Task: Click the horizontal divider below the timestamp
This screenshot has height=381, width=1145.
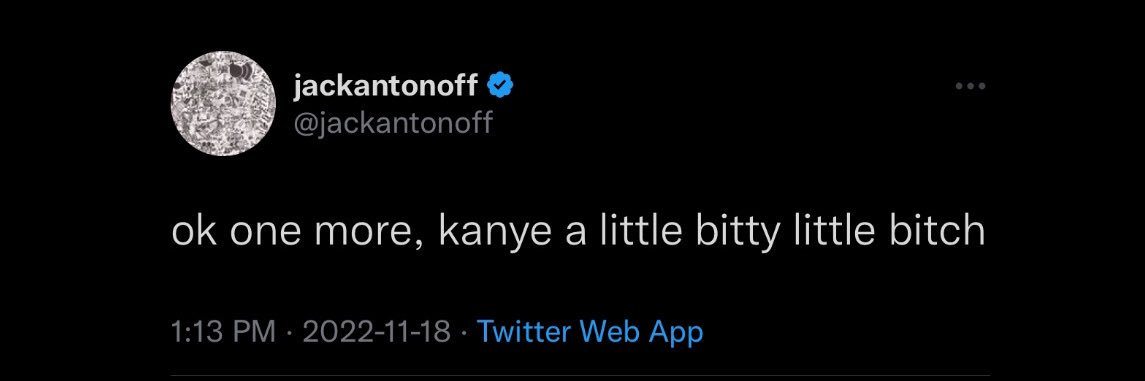Action: tap(581, 377)
